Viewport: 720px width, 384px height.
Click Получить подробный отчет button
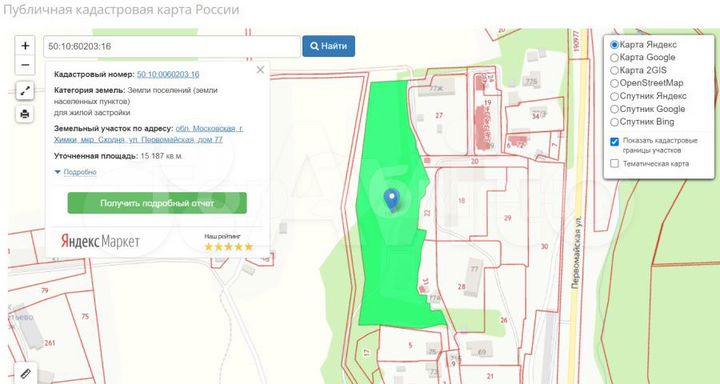coord(157,203)
